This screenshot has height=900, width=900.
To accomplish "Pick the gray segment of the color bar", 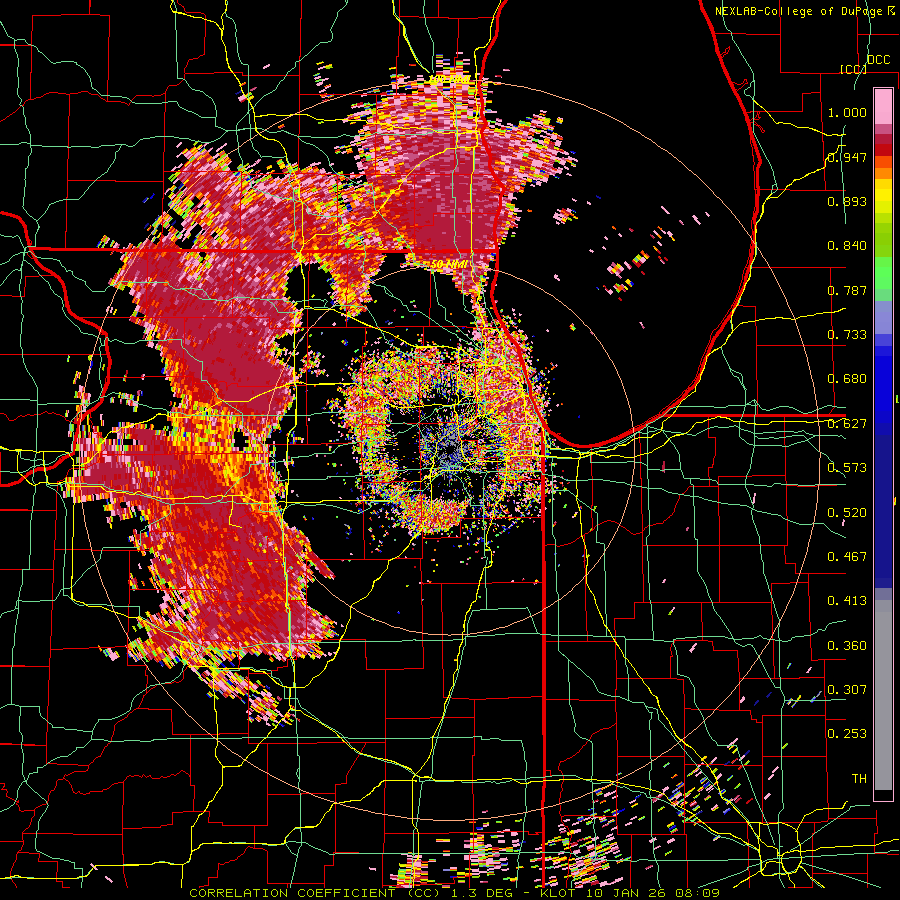I will click(x=883, y=695).
